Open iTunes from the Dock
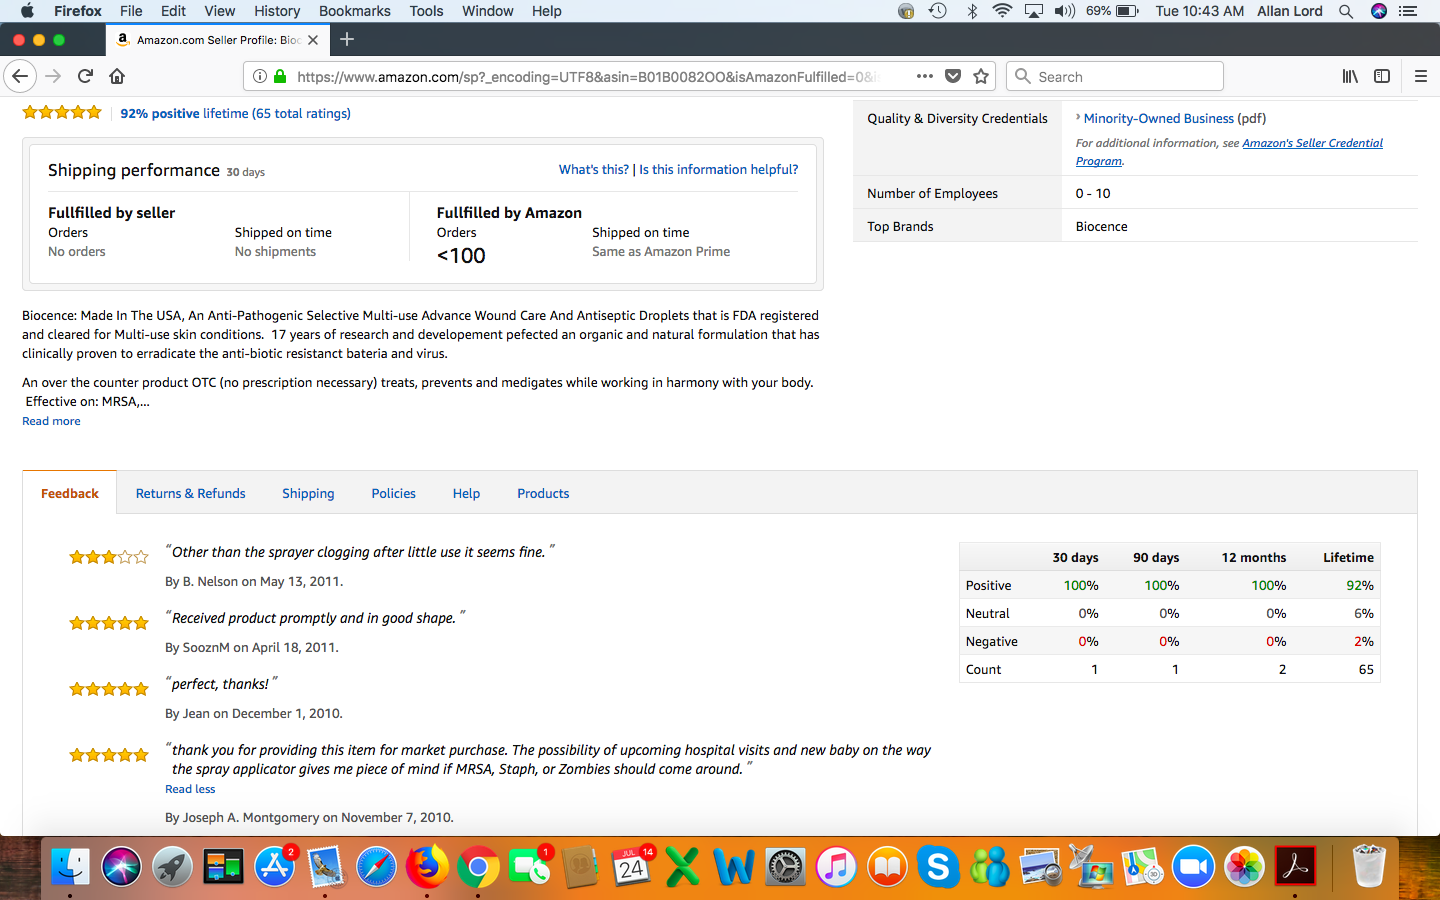The height and width of the screenshot is (900, 1440). (x=836, y=866)
